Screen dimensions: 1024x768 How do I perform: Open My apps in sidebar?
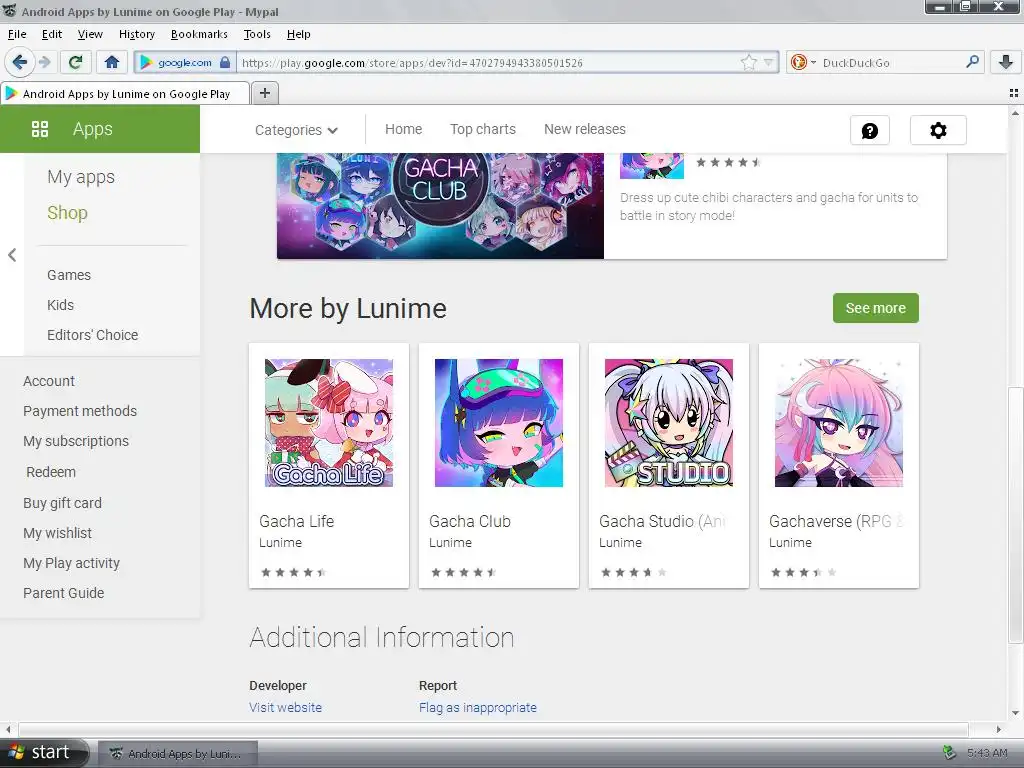tap(81, 177)
